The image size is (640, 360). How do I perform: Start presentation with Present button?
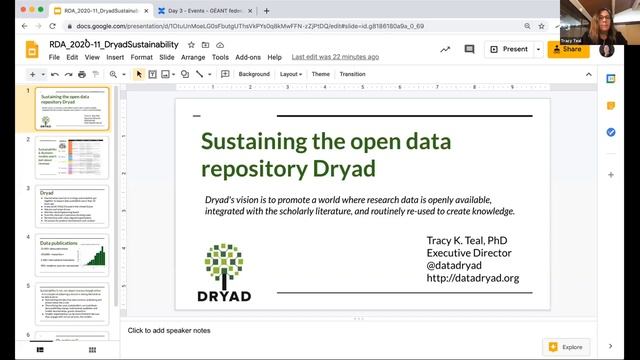[509, 49]
